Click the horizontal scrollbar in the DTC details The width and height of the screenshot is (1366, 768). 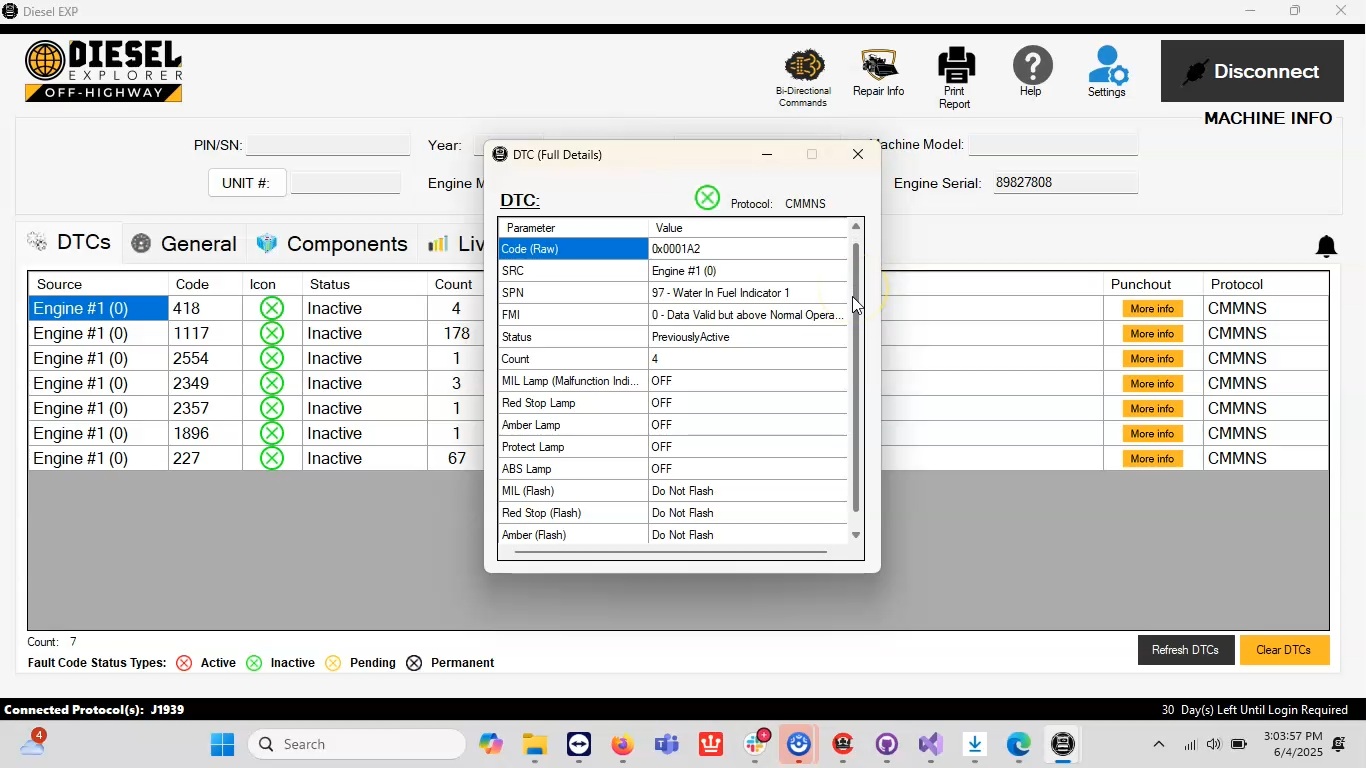click(670, 551)
